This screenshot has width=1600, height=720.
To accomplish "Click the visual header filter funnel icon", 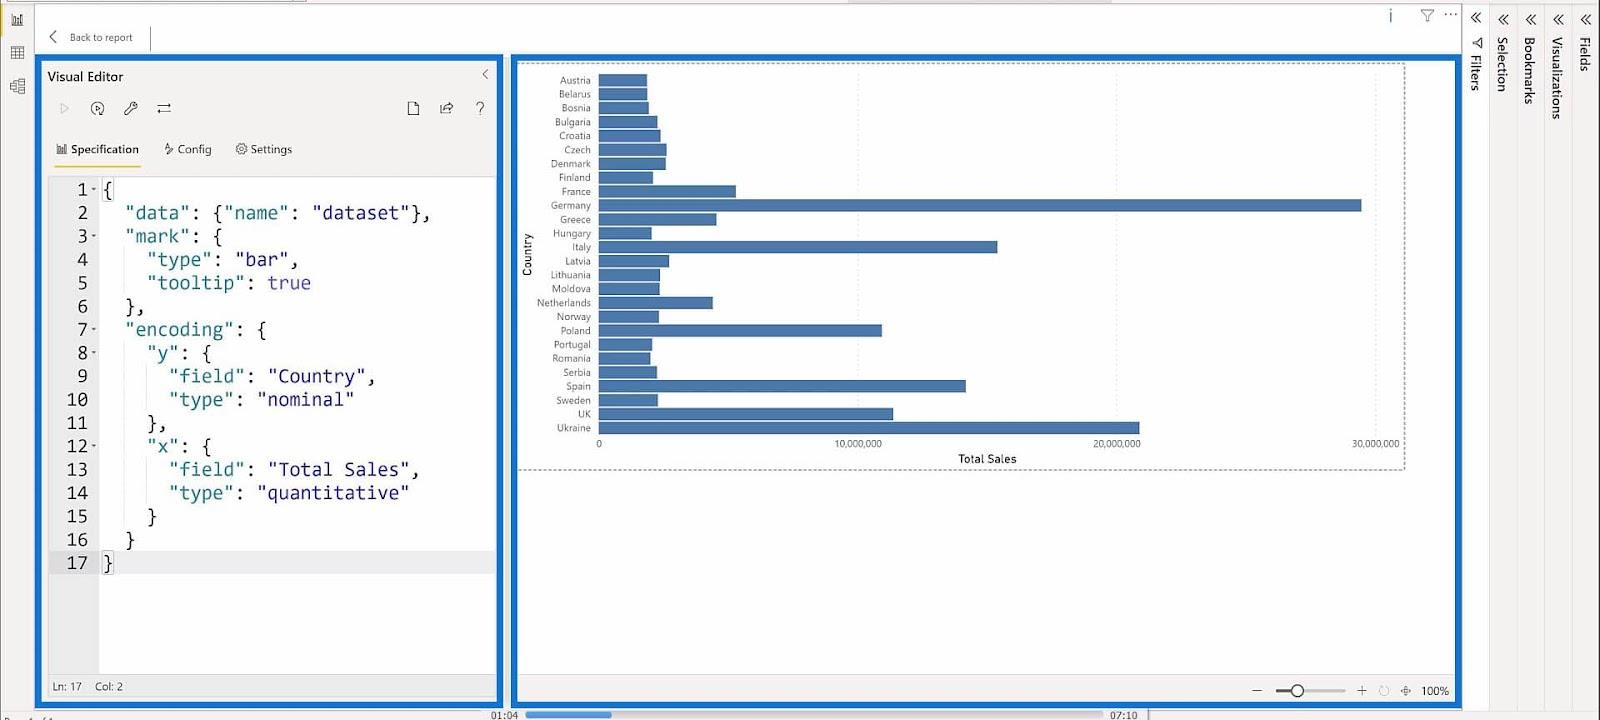I will pyautogui.click(x=1427, y=15).
